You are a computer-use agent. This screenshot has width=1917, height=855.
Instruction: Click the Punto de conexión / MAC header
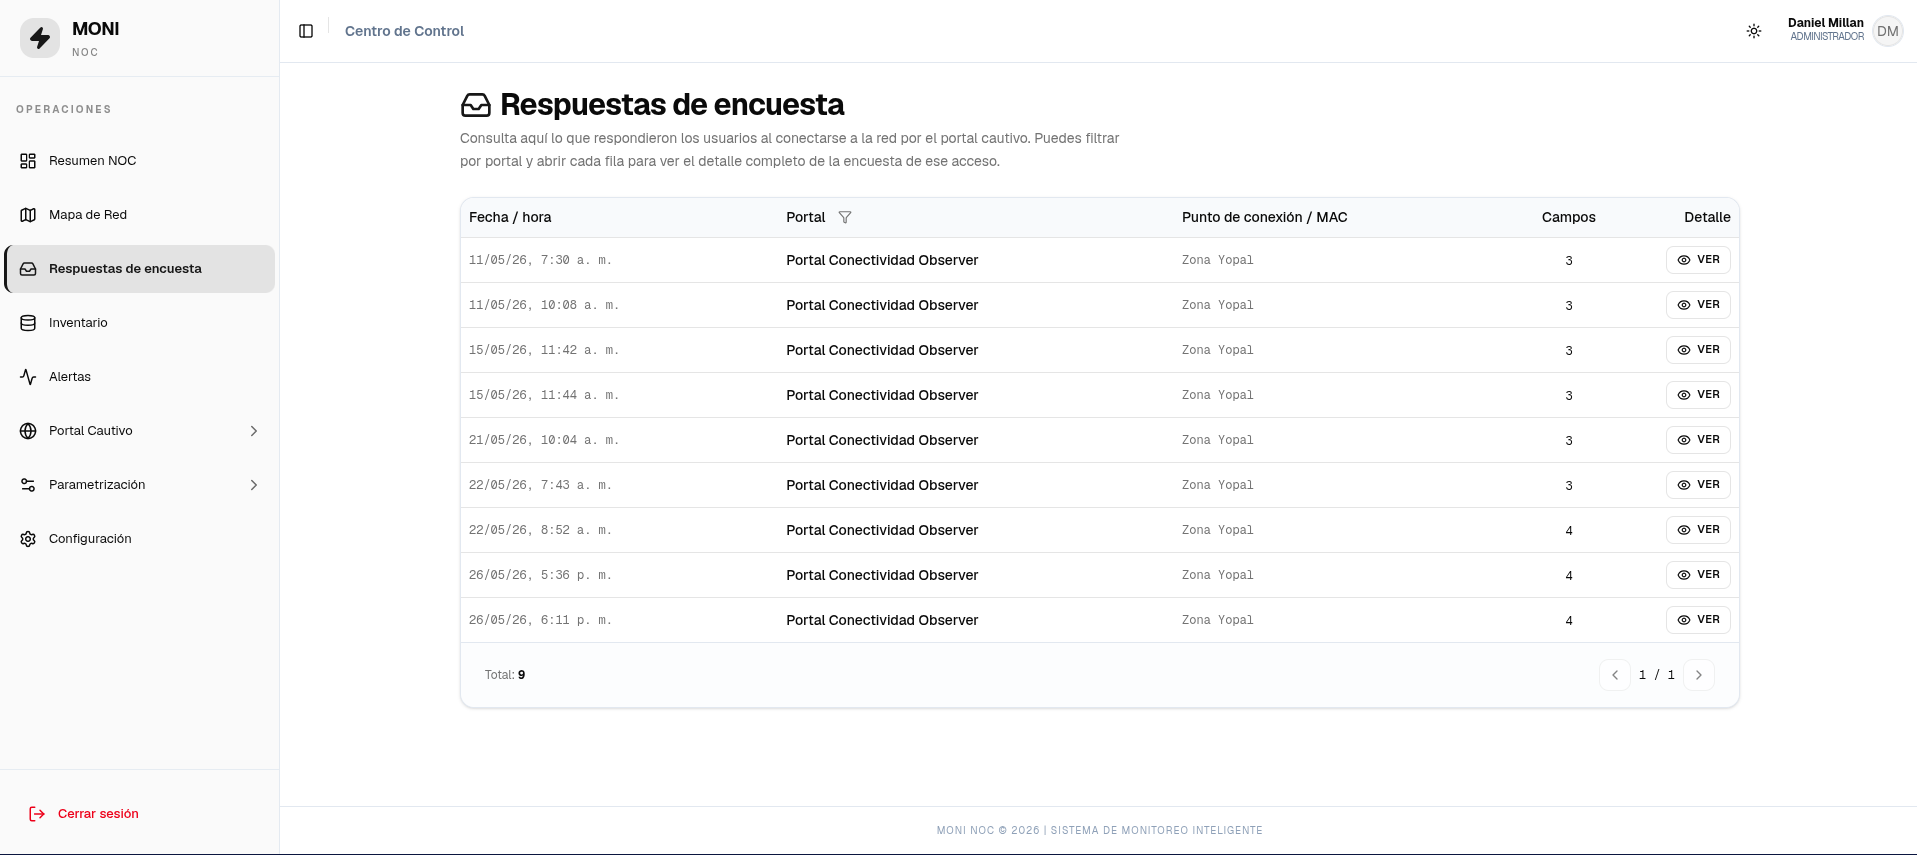point(1265,217)
